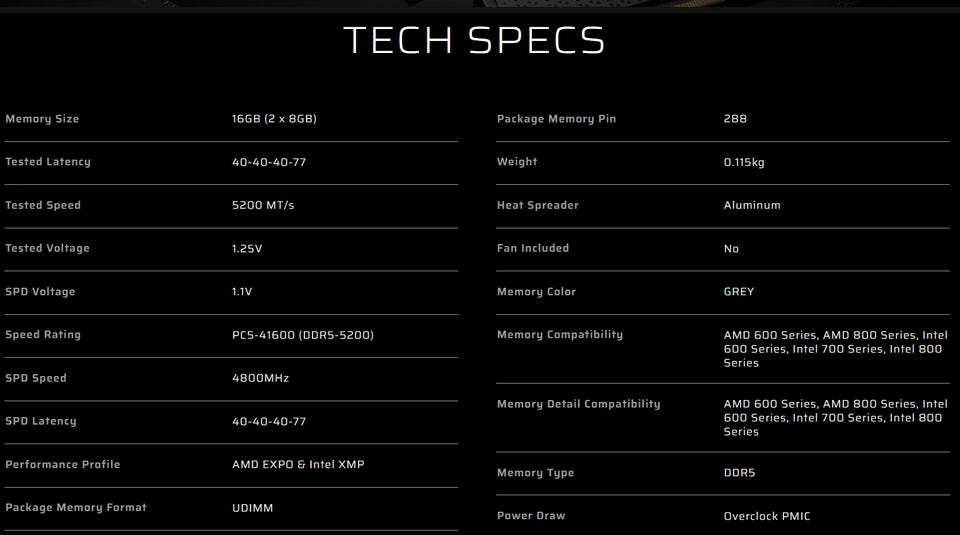Click the GREY memory color value
This screenshot has width=960, height=535.
[739, 292]
